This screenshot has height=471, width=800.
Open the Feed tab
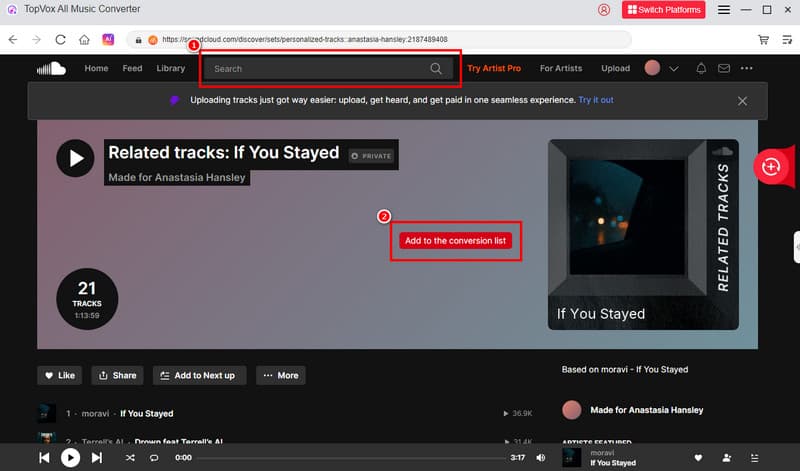(x=132, y=68)
